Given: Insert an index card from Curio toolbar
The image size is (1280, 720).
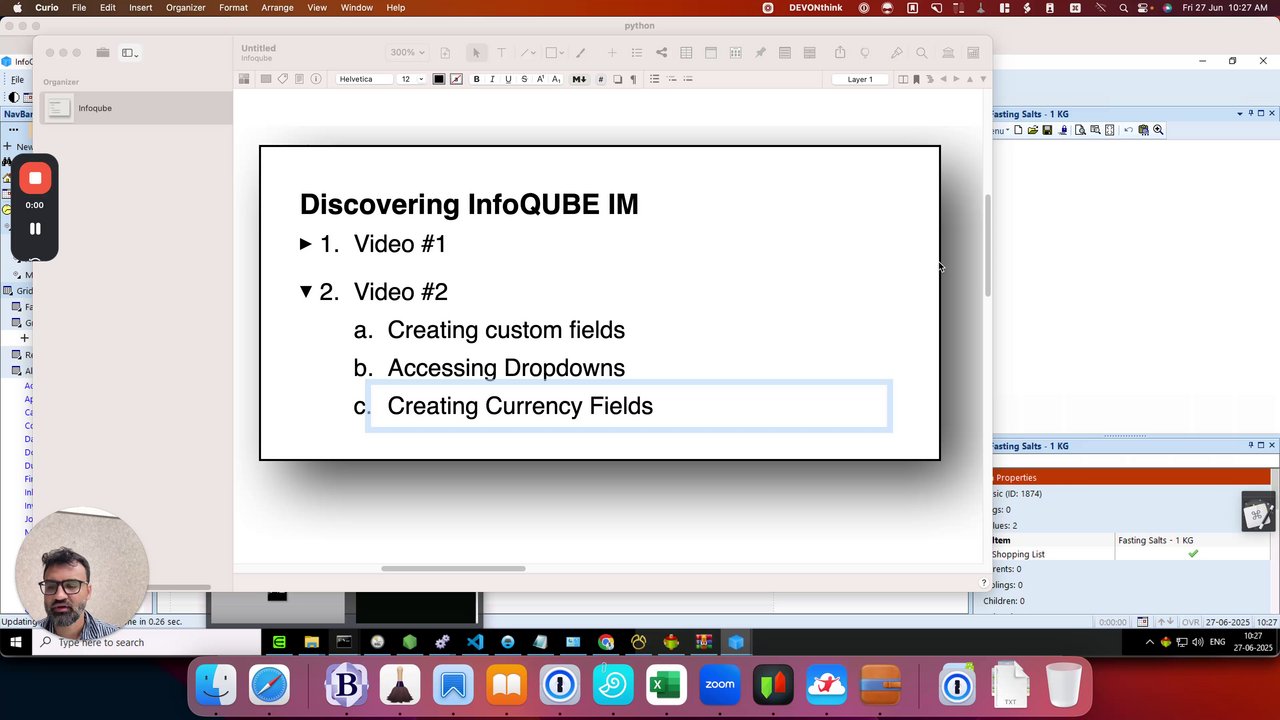Looking at the screenshot, I should pyautogui.click(x=711, y=53).
